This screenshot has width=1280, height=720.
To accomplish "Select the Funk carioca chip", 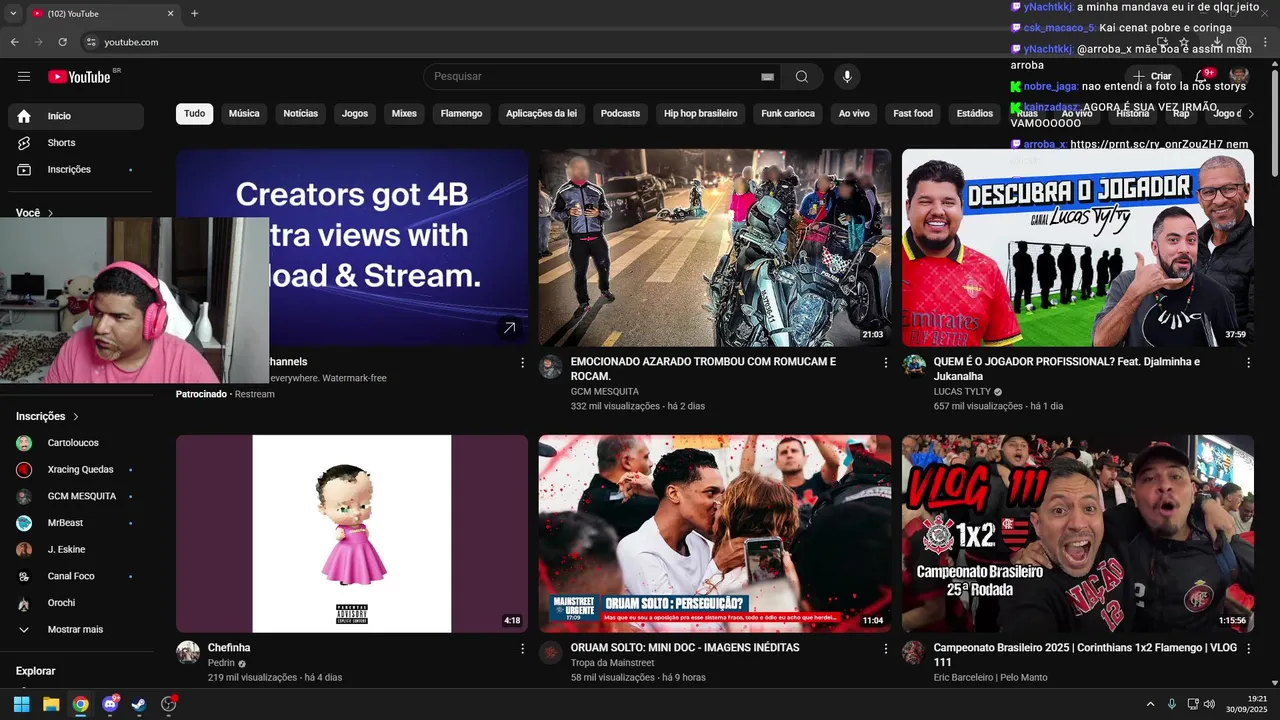I will pyautogui.click(x=788, y=114).
